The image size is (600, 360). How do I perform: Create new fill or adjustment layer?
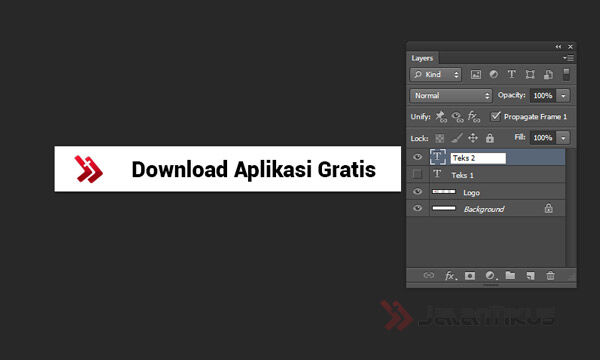(x=491, y=275)
